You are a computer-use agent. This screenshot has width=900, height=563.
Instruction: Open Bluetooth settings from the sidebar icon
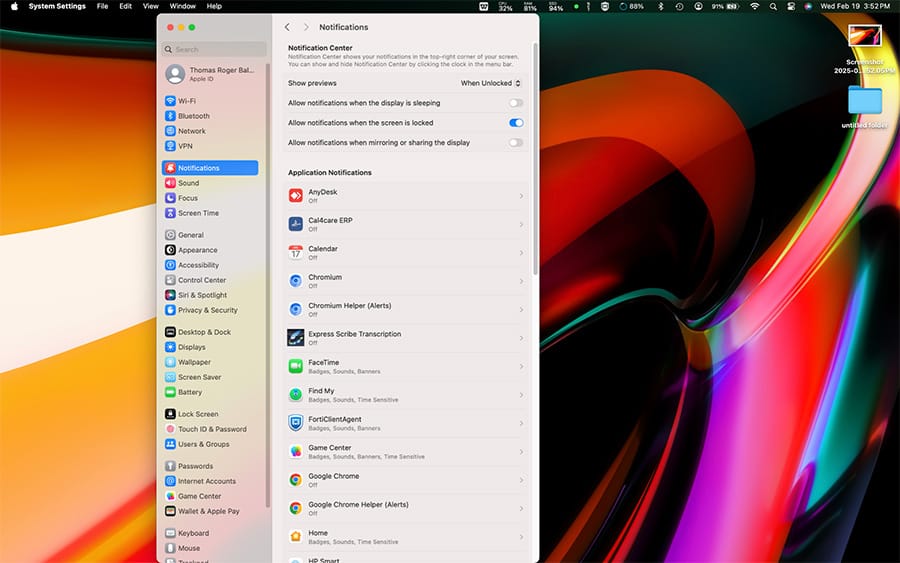(170, 116)
